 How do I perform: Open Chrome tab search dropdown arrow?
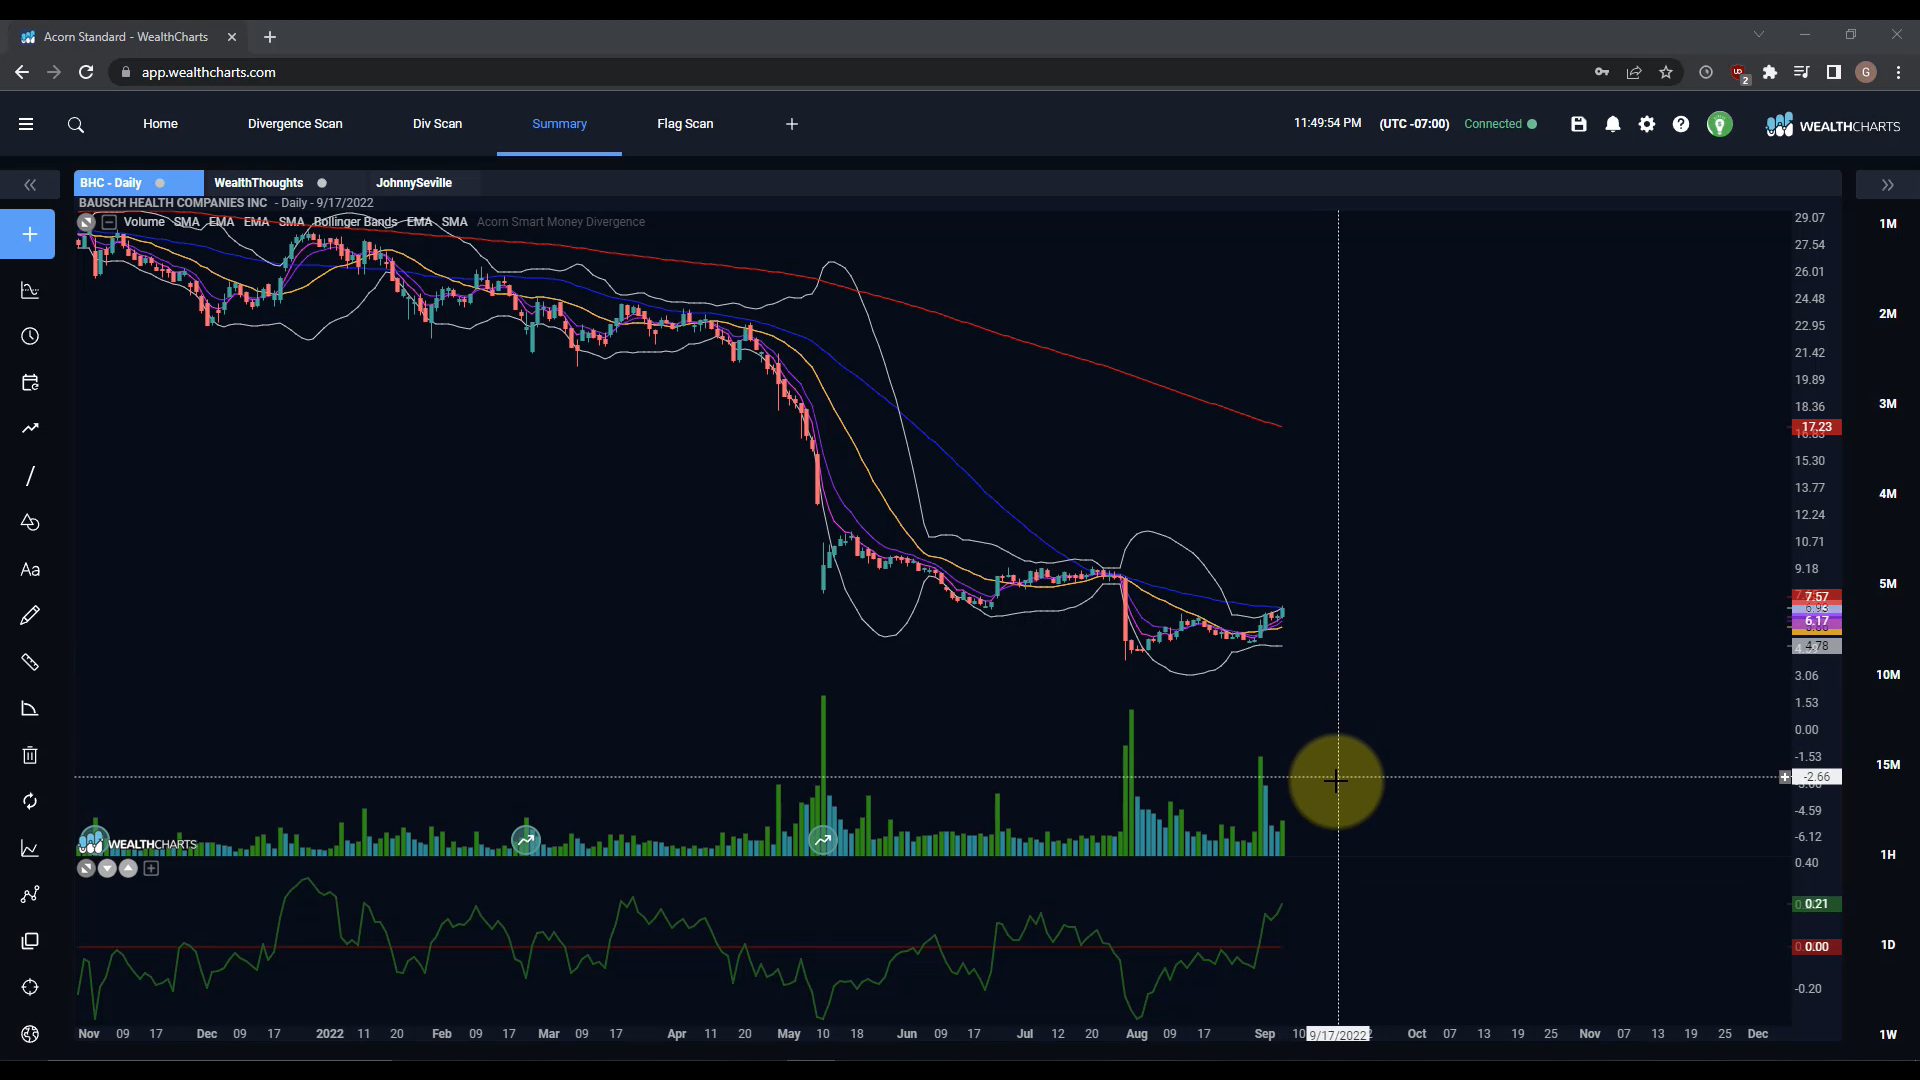[x=1759, y=35]
